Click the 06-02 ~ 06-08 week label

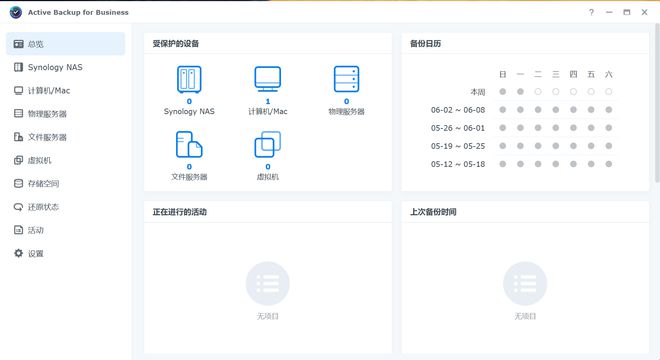[x=458, y=110]
